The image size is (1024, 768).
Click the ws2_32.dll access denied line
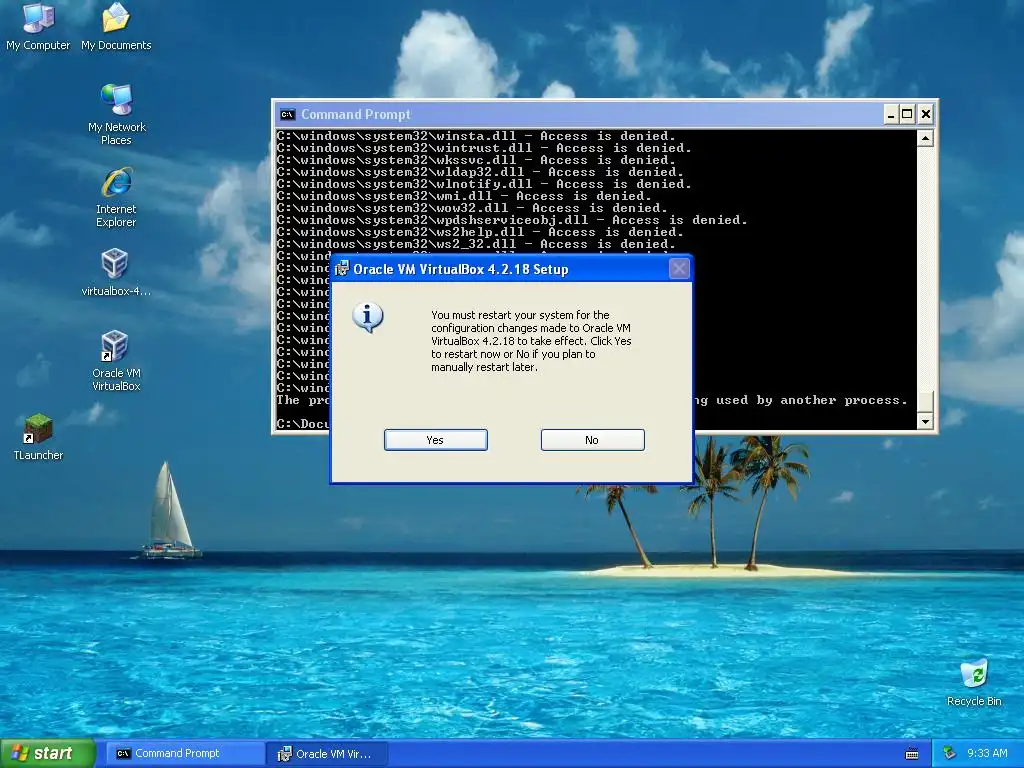point(476,244)
